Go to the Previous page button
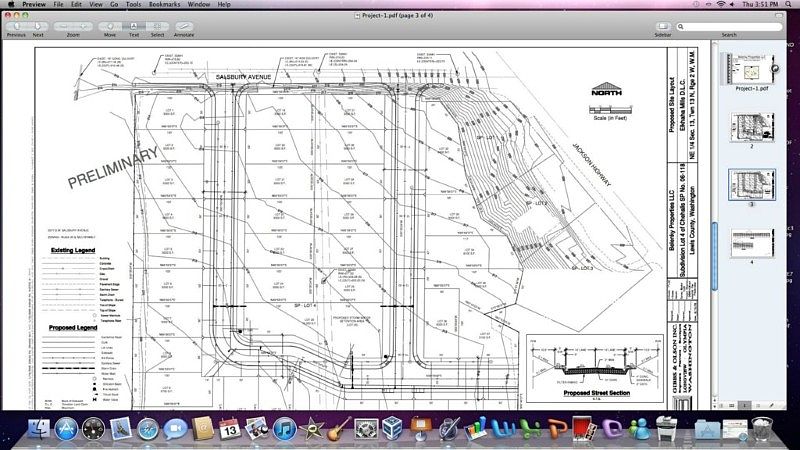Screen dimensions: 800x450 16,26
